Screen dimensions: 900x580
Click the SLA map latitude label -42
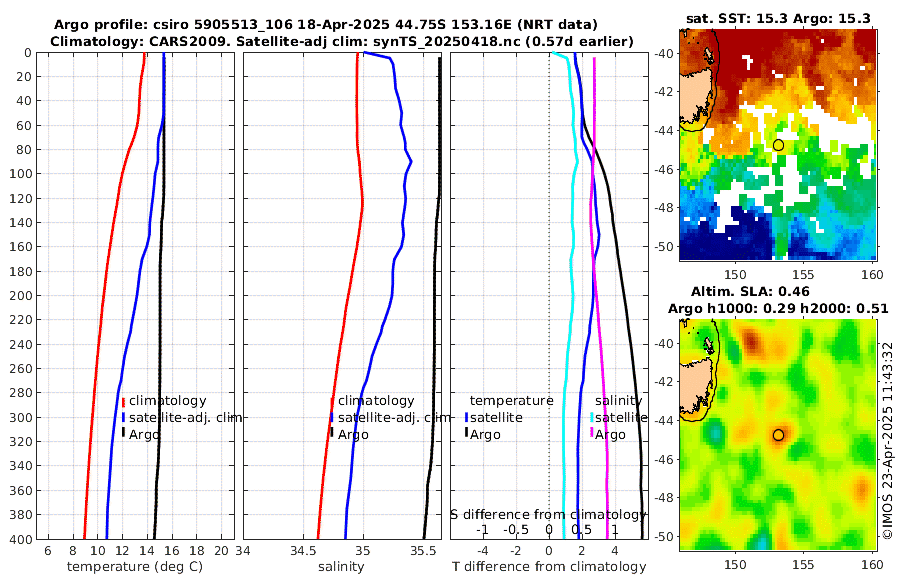(x=664, y=382)
